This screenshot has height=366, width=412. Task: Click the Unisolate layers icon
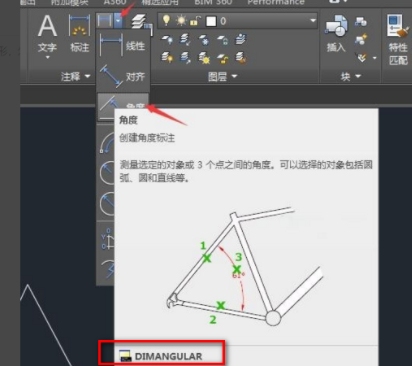tap(185, 57)
